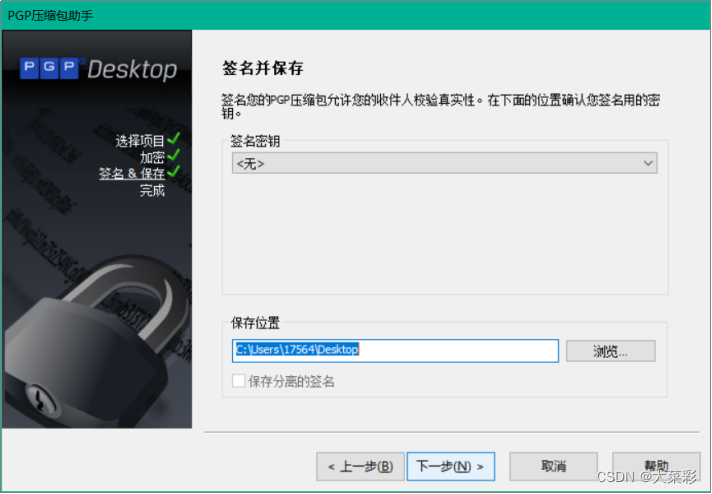Click the 保存位置 path input field

pyautogui.click(x=395, y=351)
